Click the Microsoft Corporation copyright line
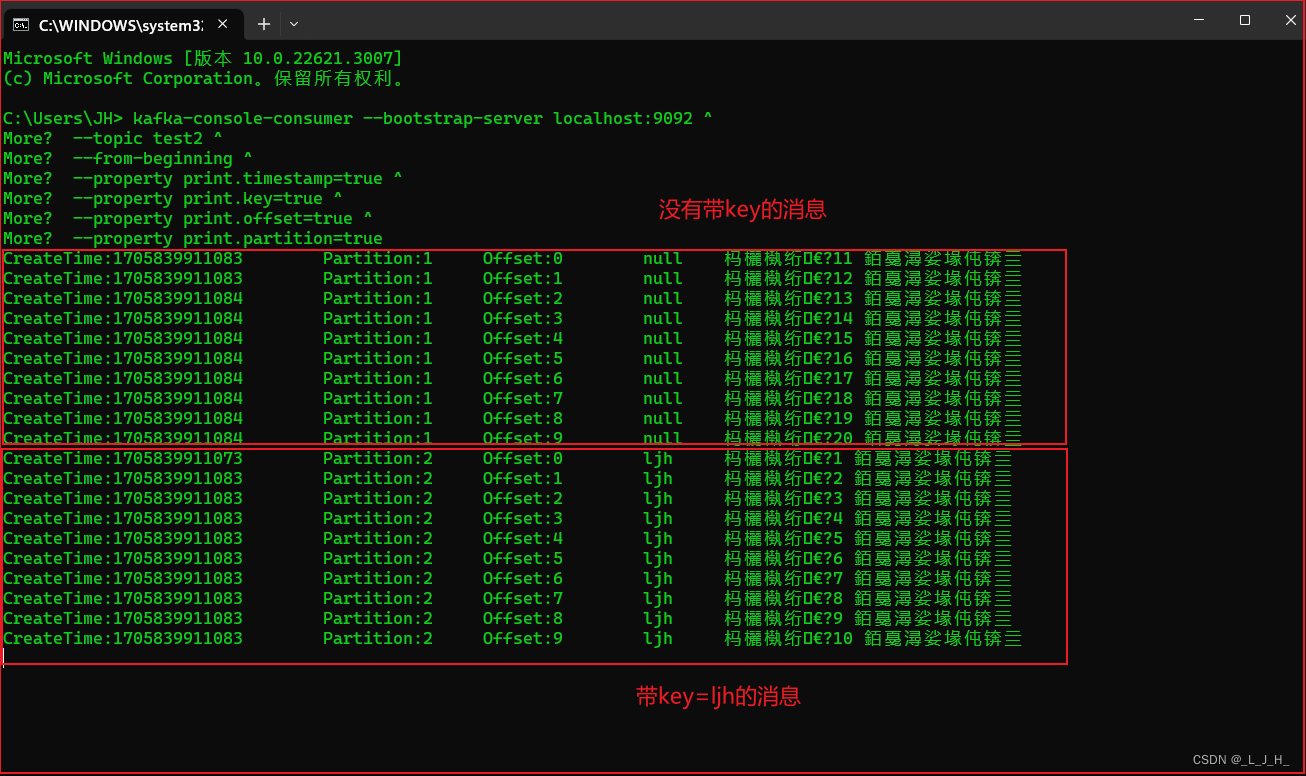 (204, 78)
